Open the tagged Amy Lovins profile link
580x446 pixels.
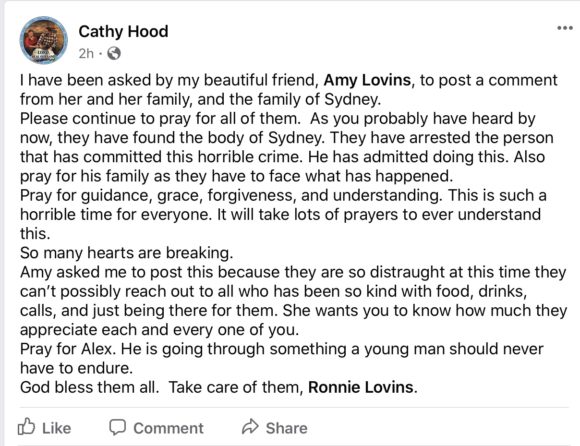pyautogui.click(x=367, y=80)
